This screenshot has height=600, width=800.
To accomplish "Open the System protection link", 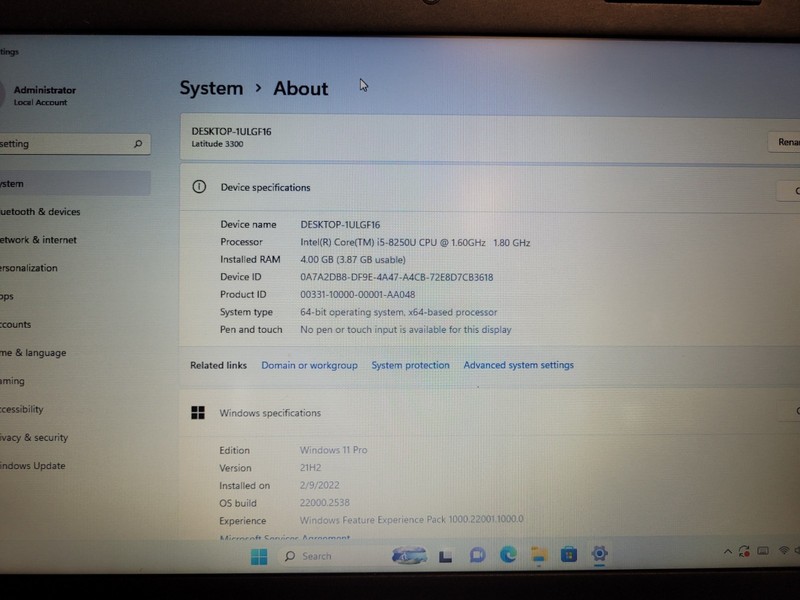I will click(x=410, y=365).
